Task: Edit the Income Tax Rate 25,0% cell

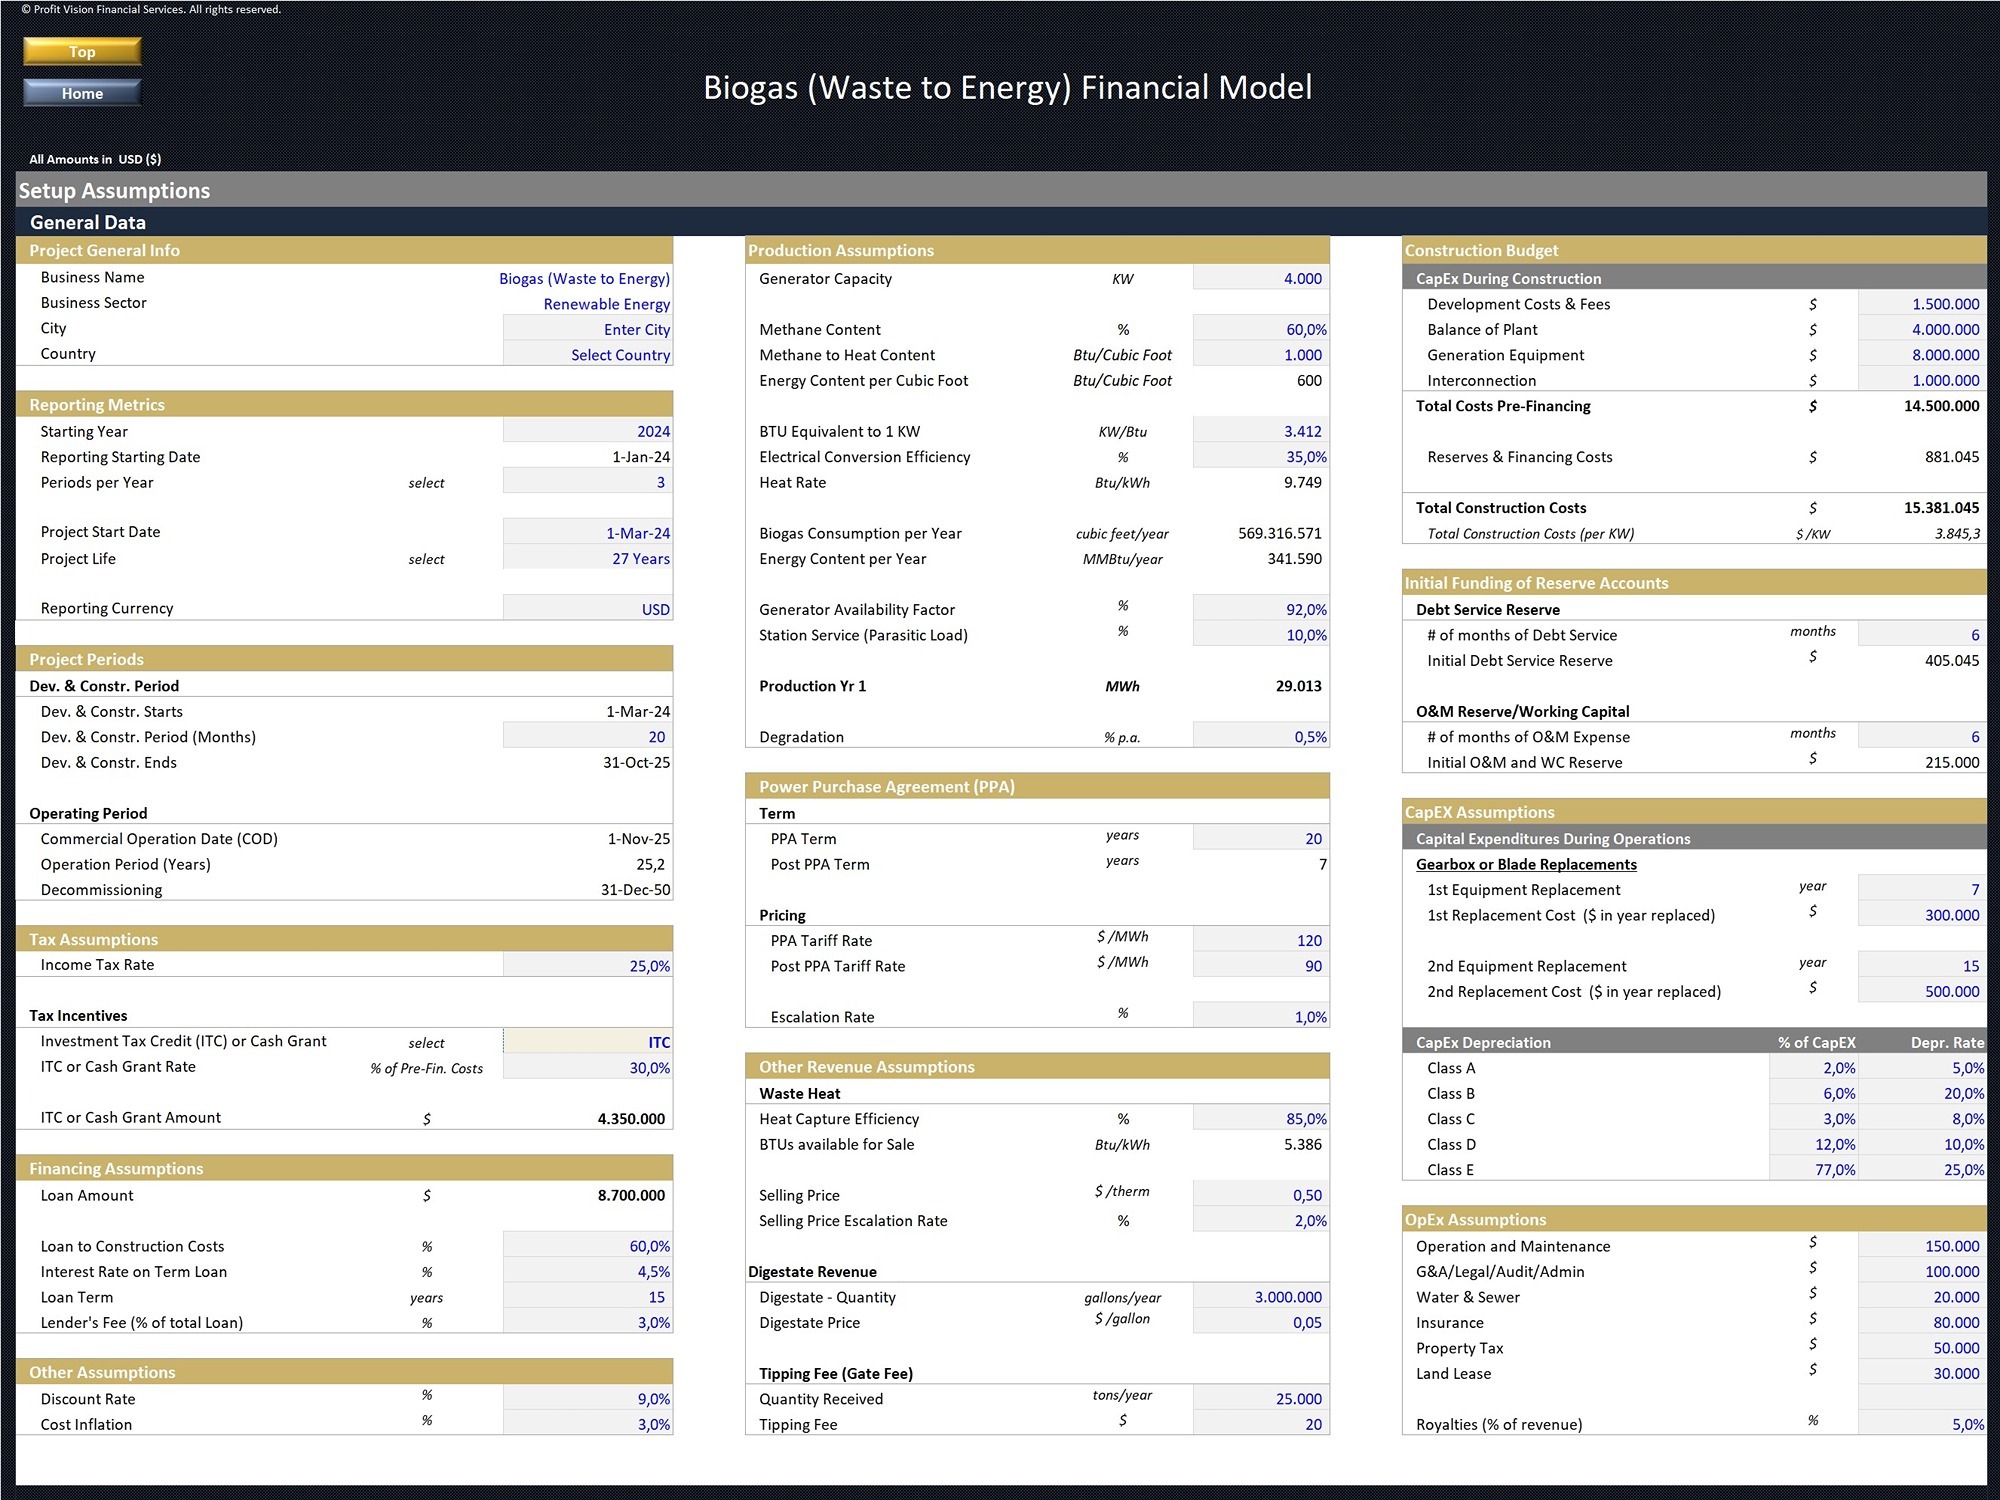Action: 588,966
